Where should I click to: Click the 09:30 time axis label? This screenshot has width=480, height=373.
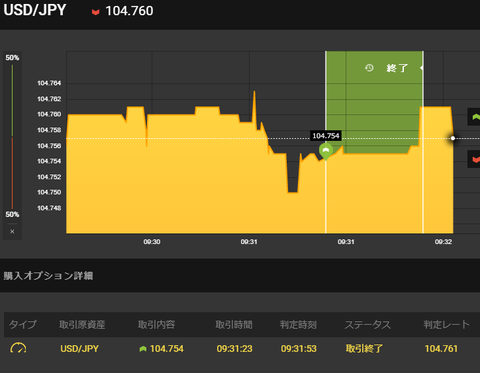(x=152, y=242)
